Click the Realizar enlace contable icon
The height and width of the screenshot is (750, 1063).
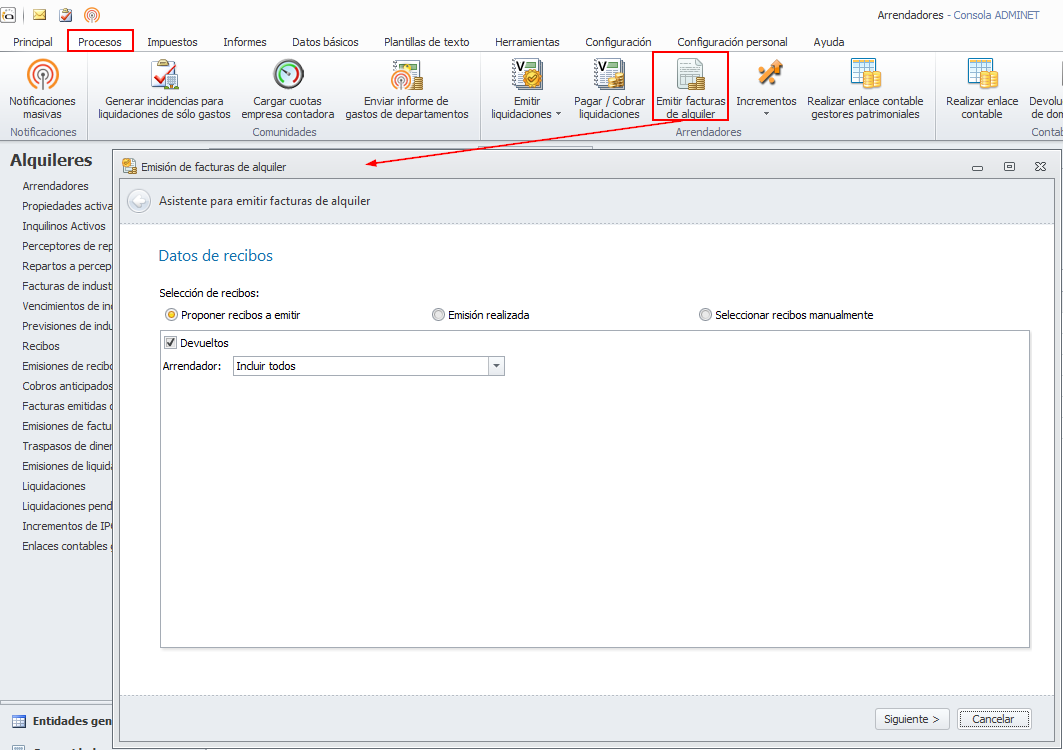click(982, 74)
